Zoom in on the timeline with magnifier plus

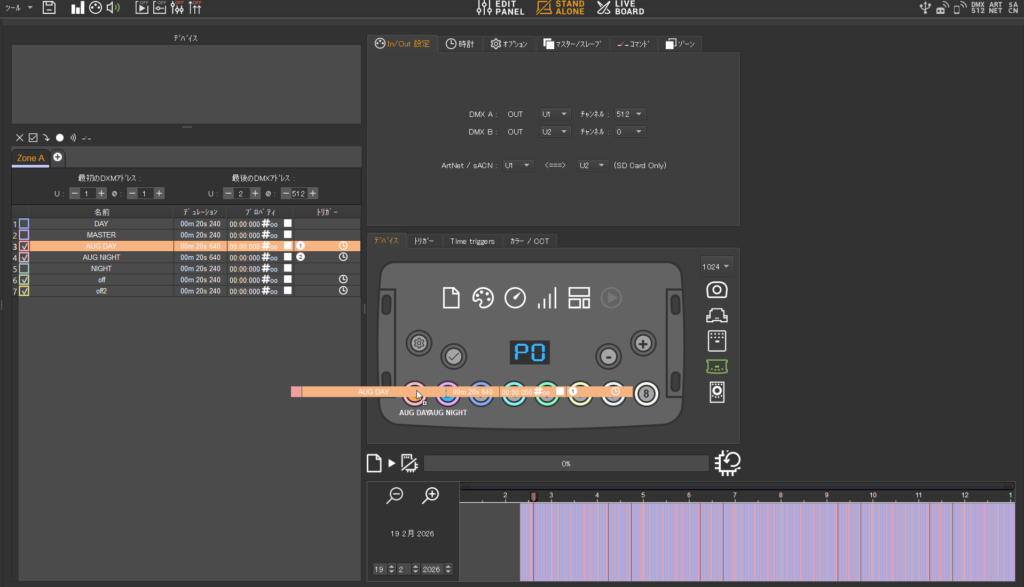click(431, 495)
